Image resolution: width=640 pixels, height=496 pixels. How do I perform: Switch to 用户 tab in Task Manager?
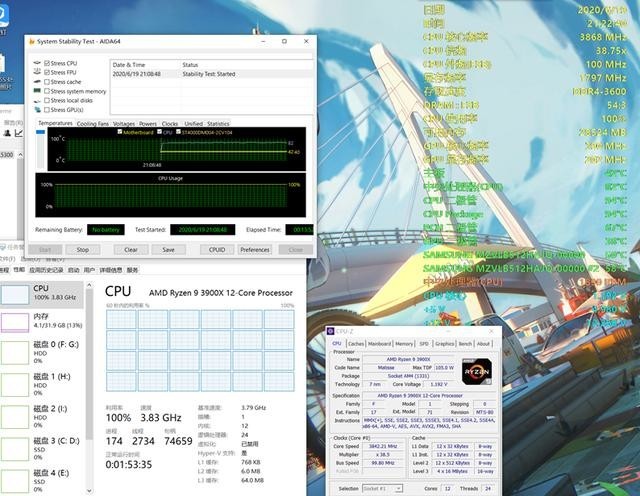coord(89,270)
